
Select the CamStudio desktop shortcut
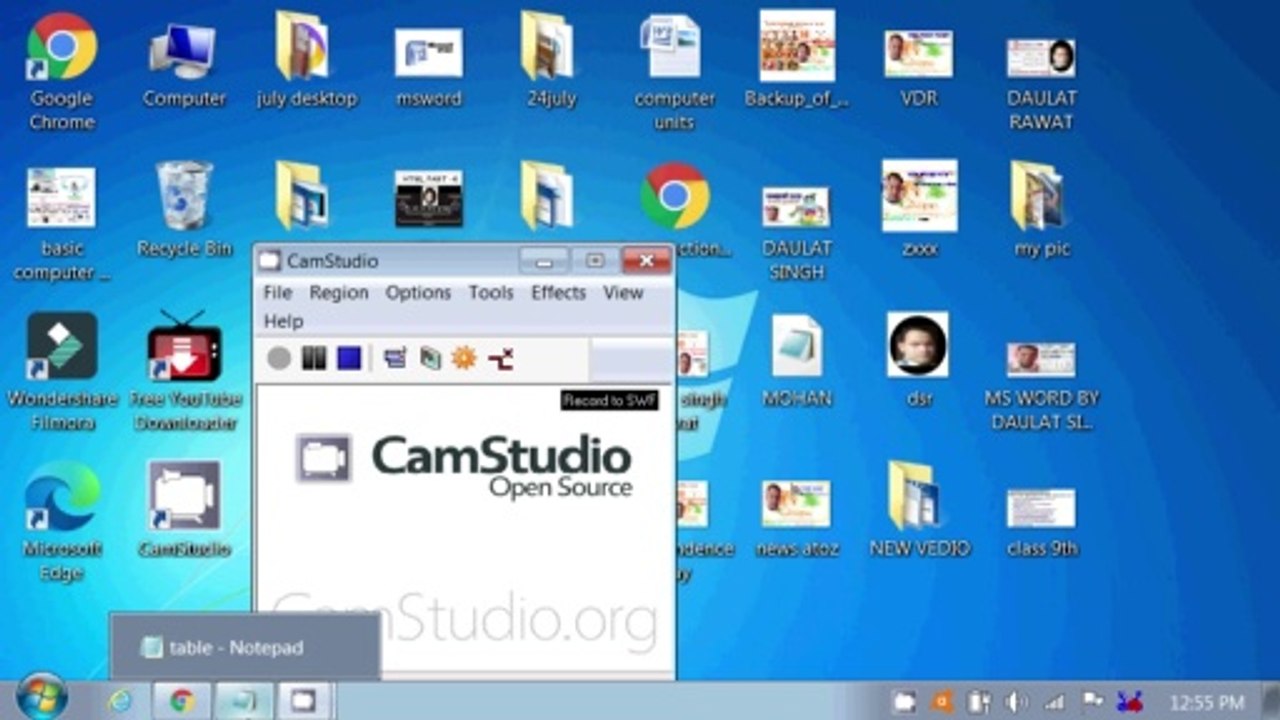click(184, 510)
